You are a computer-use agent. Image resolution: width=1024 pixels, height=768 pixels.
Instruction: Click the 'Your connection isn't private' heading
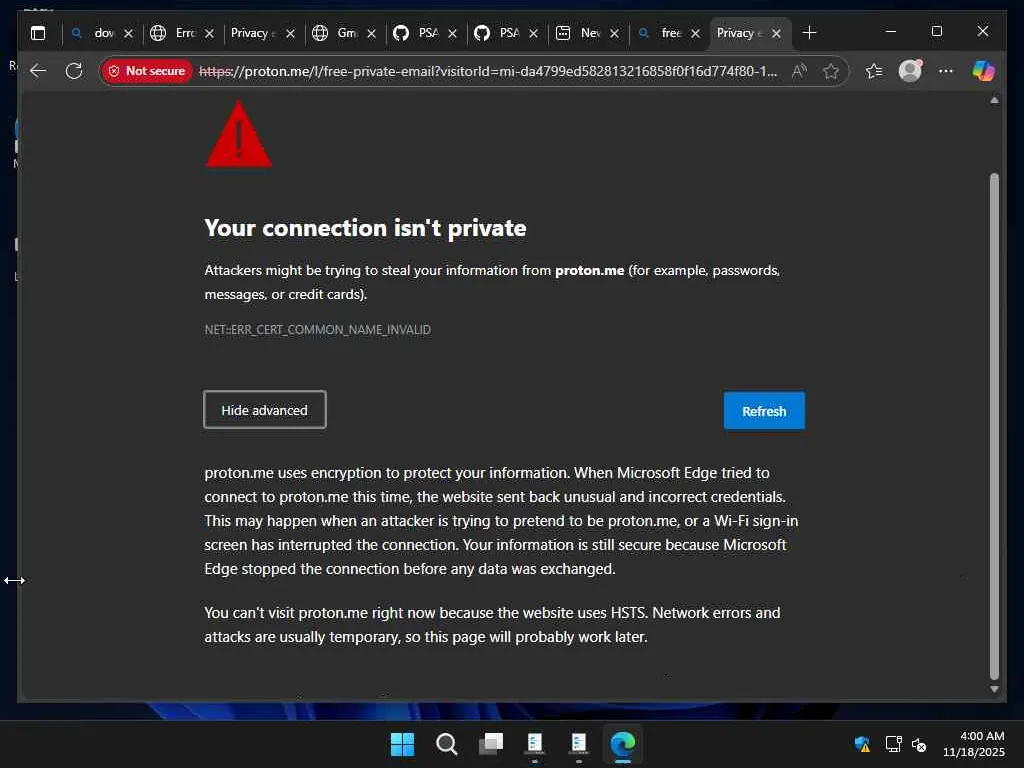click(365, 228)
